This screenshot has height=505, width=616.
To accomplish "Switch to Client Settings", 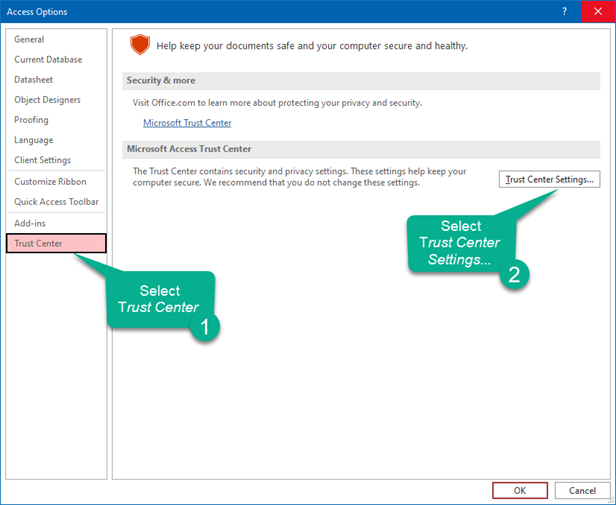I will pos(42,160).
